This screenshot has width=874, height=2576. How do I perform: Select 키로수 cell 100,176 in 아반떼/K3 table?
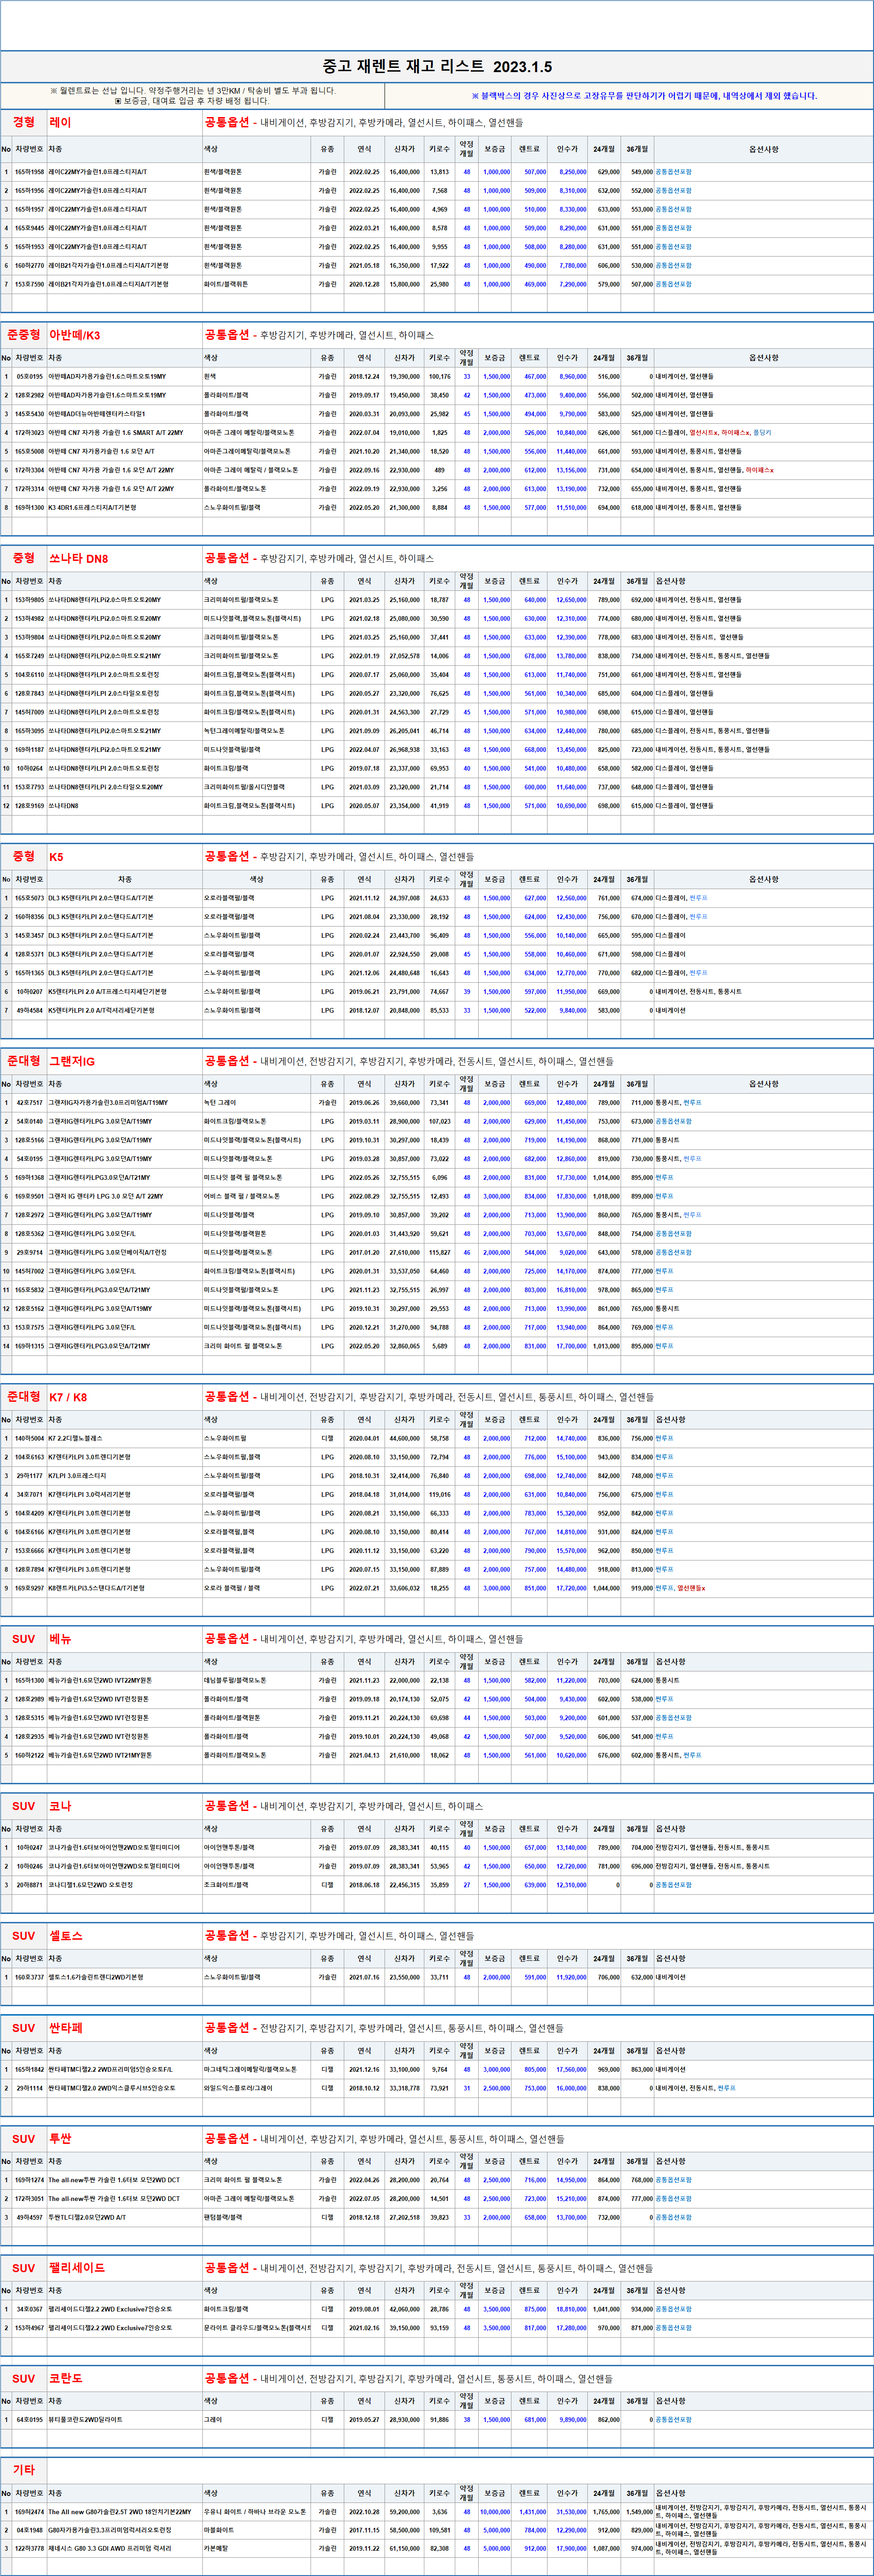click(x=439, y=377)
